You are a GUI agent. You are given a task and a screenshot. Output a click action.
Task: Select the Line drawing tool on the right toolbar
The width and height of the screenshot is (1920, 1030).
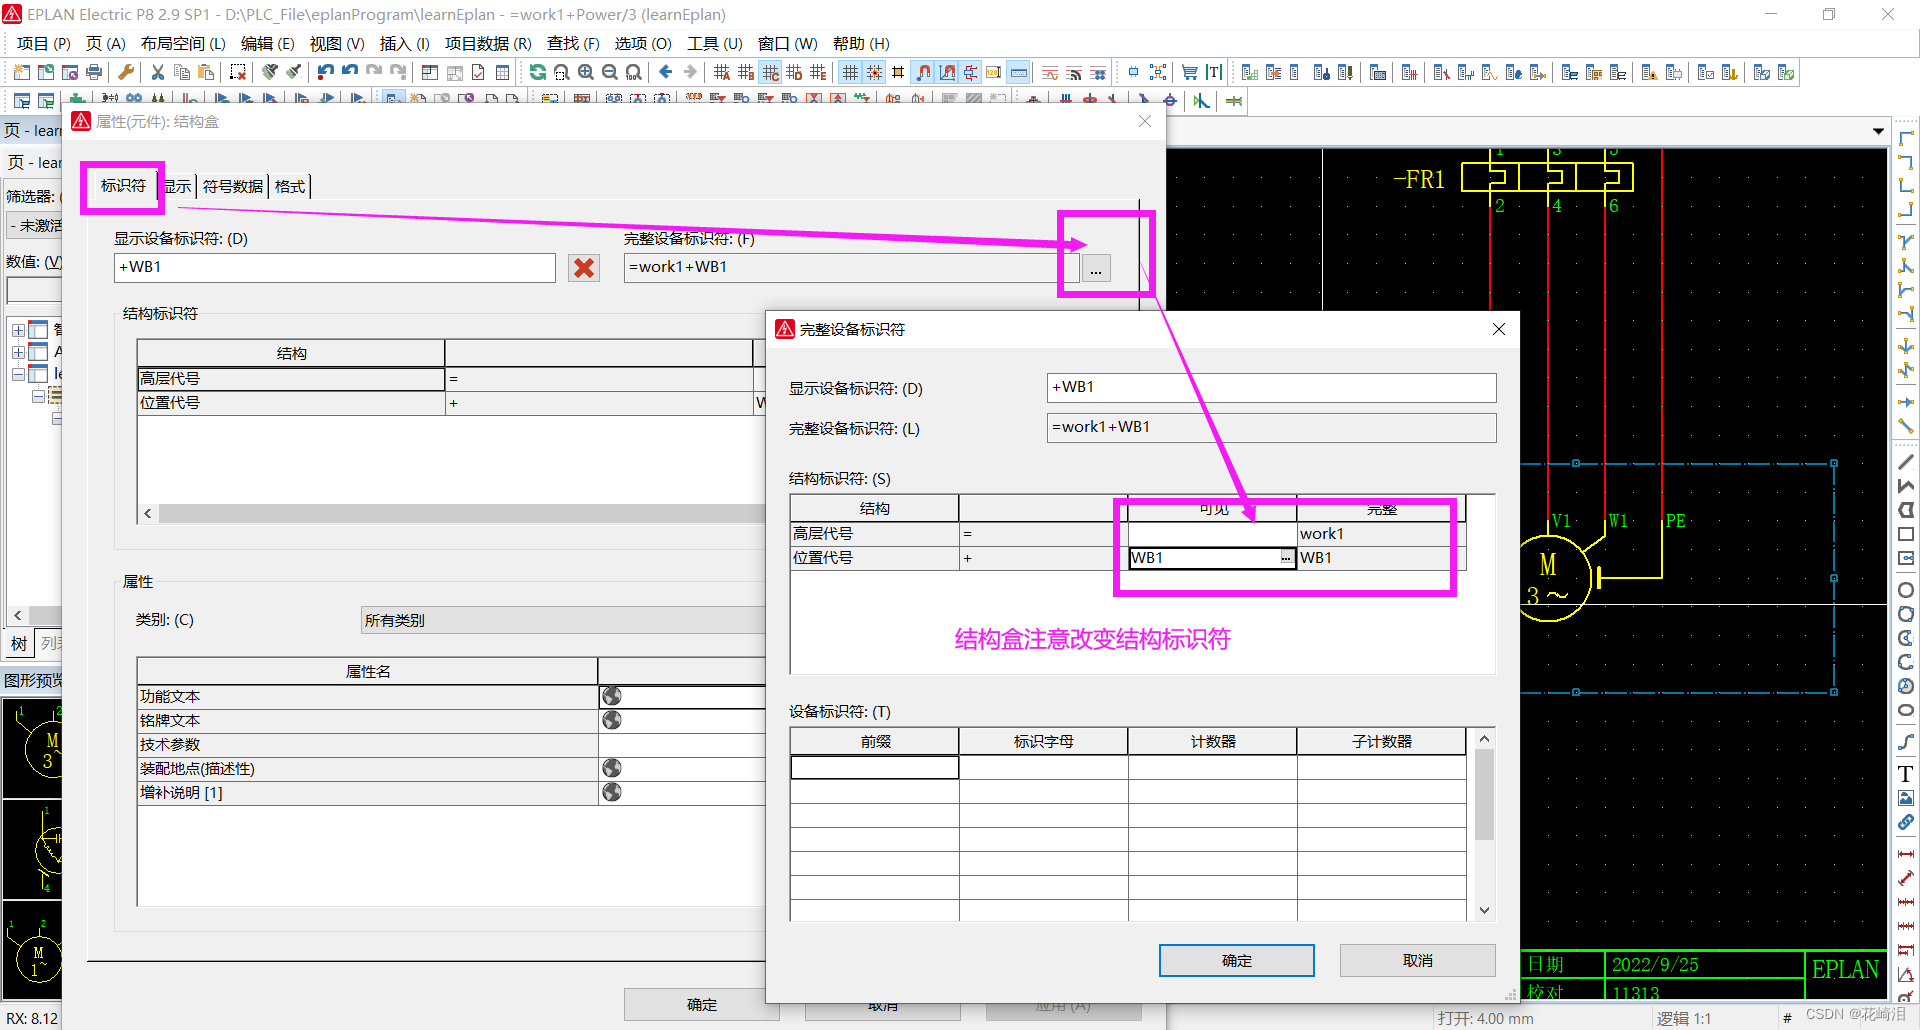[x=1905, y=462]
